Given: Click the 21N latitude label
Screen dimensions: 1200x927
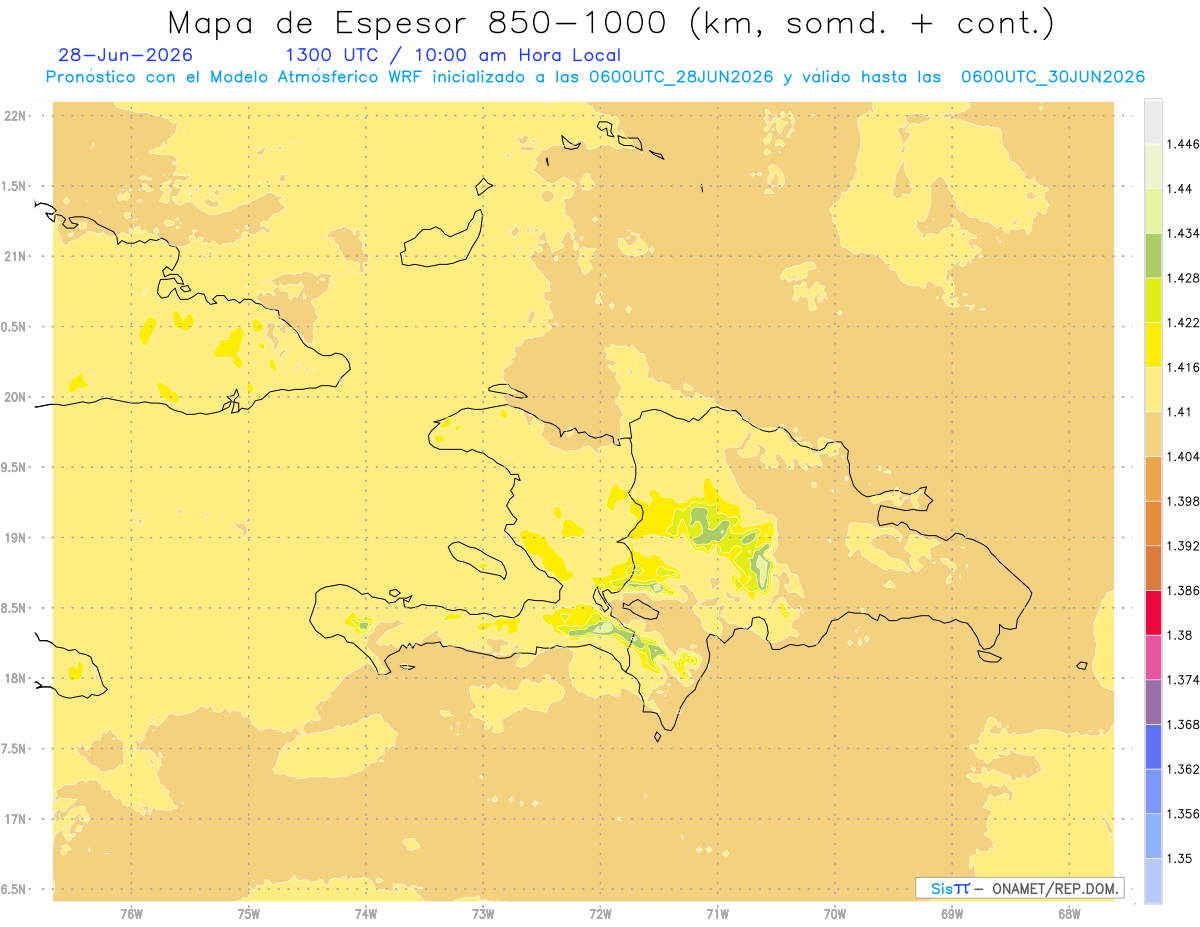Looking at the screenshot, I should pos(17,257).
